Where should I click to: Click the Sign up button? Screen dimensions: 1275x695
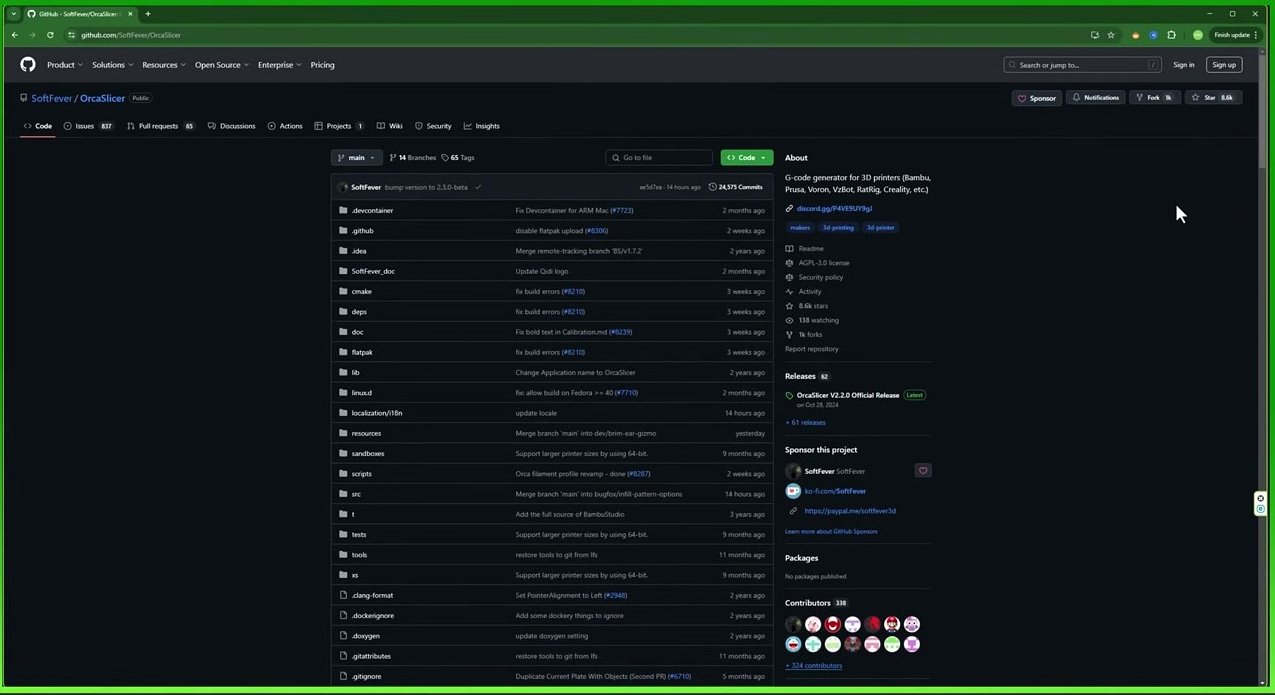pyautogui.click(x=1224, y=65)
